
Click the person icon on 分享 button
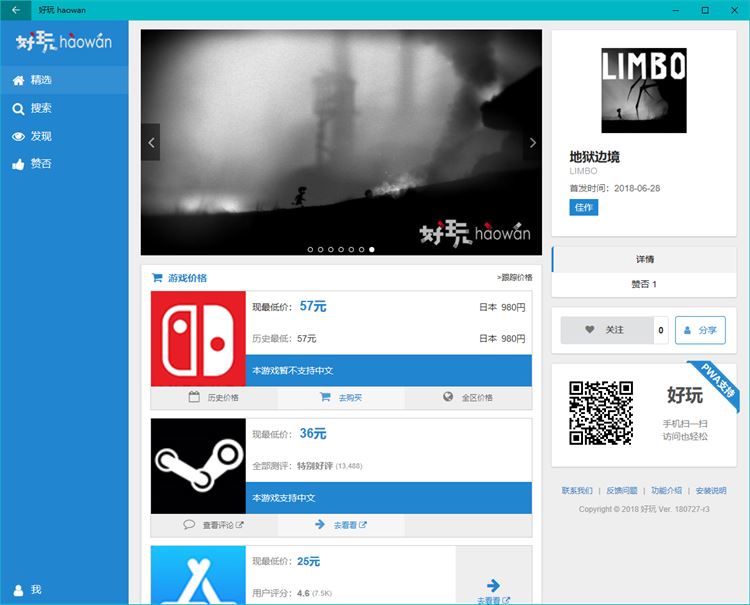[687, 330]
